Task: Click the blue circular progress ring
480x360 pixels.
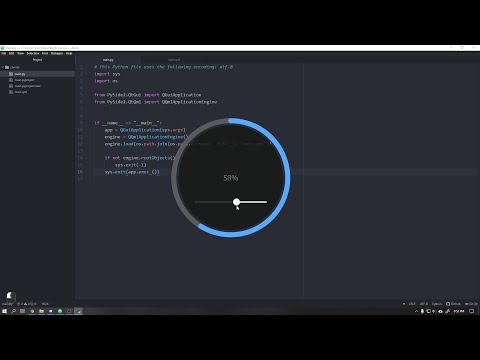Action: click(287, 178)
